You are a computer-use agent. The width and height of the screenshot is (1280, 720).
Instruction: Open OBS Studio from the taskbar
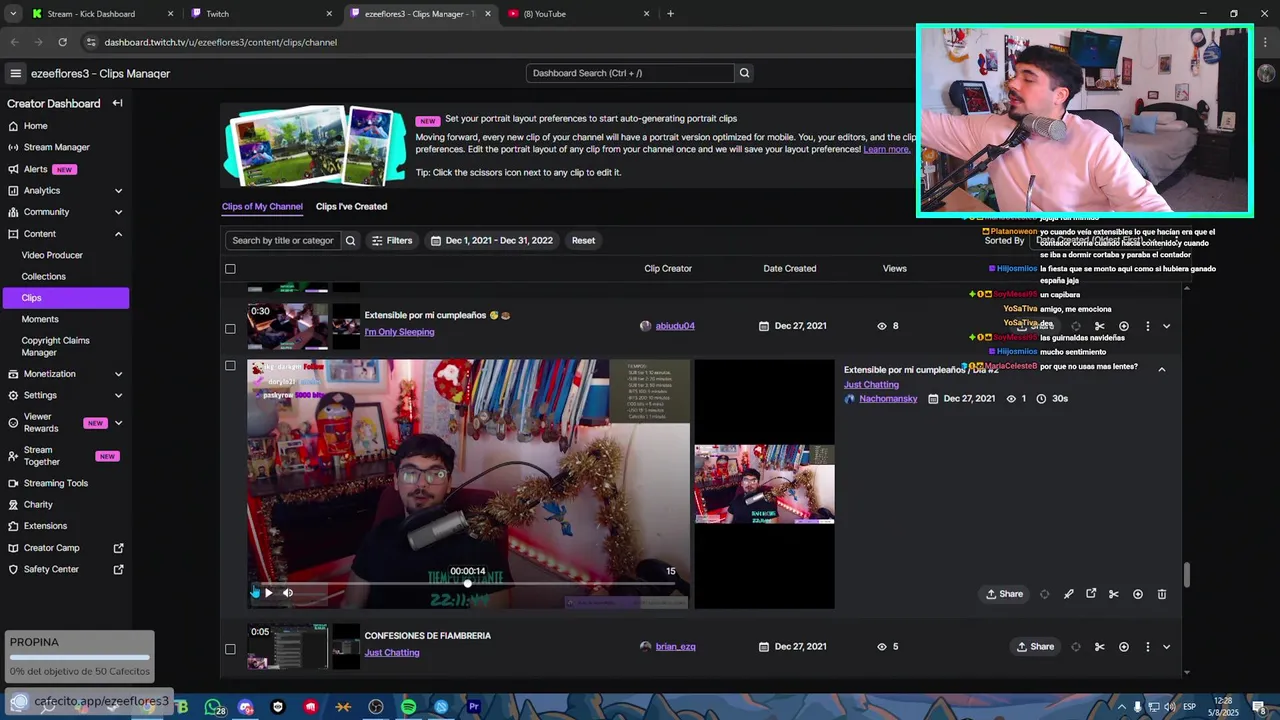[376, 707]
